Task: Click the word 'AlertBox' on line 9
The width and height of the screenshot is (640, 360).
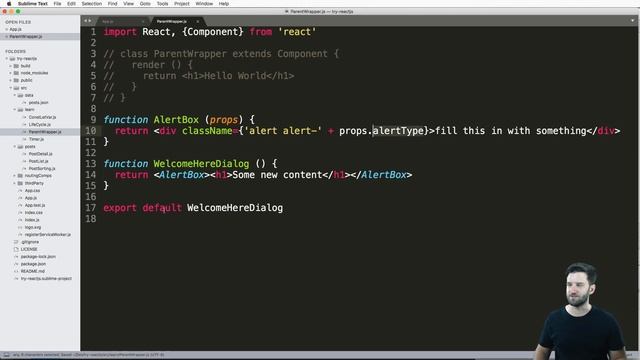Action: click(176, 120)
